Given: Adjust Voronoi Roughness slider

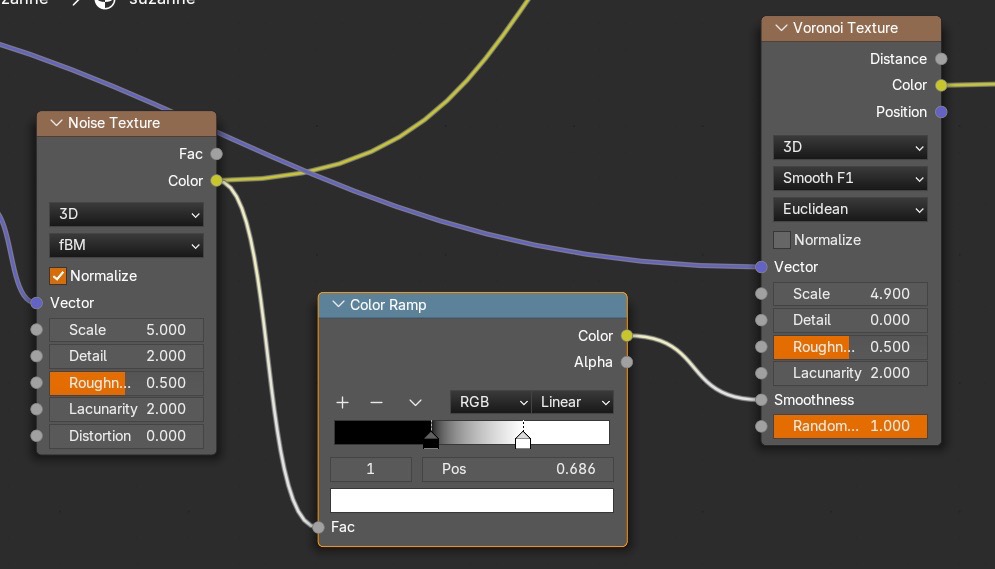Looking at the screenshot, I should (850, 347).
